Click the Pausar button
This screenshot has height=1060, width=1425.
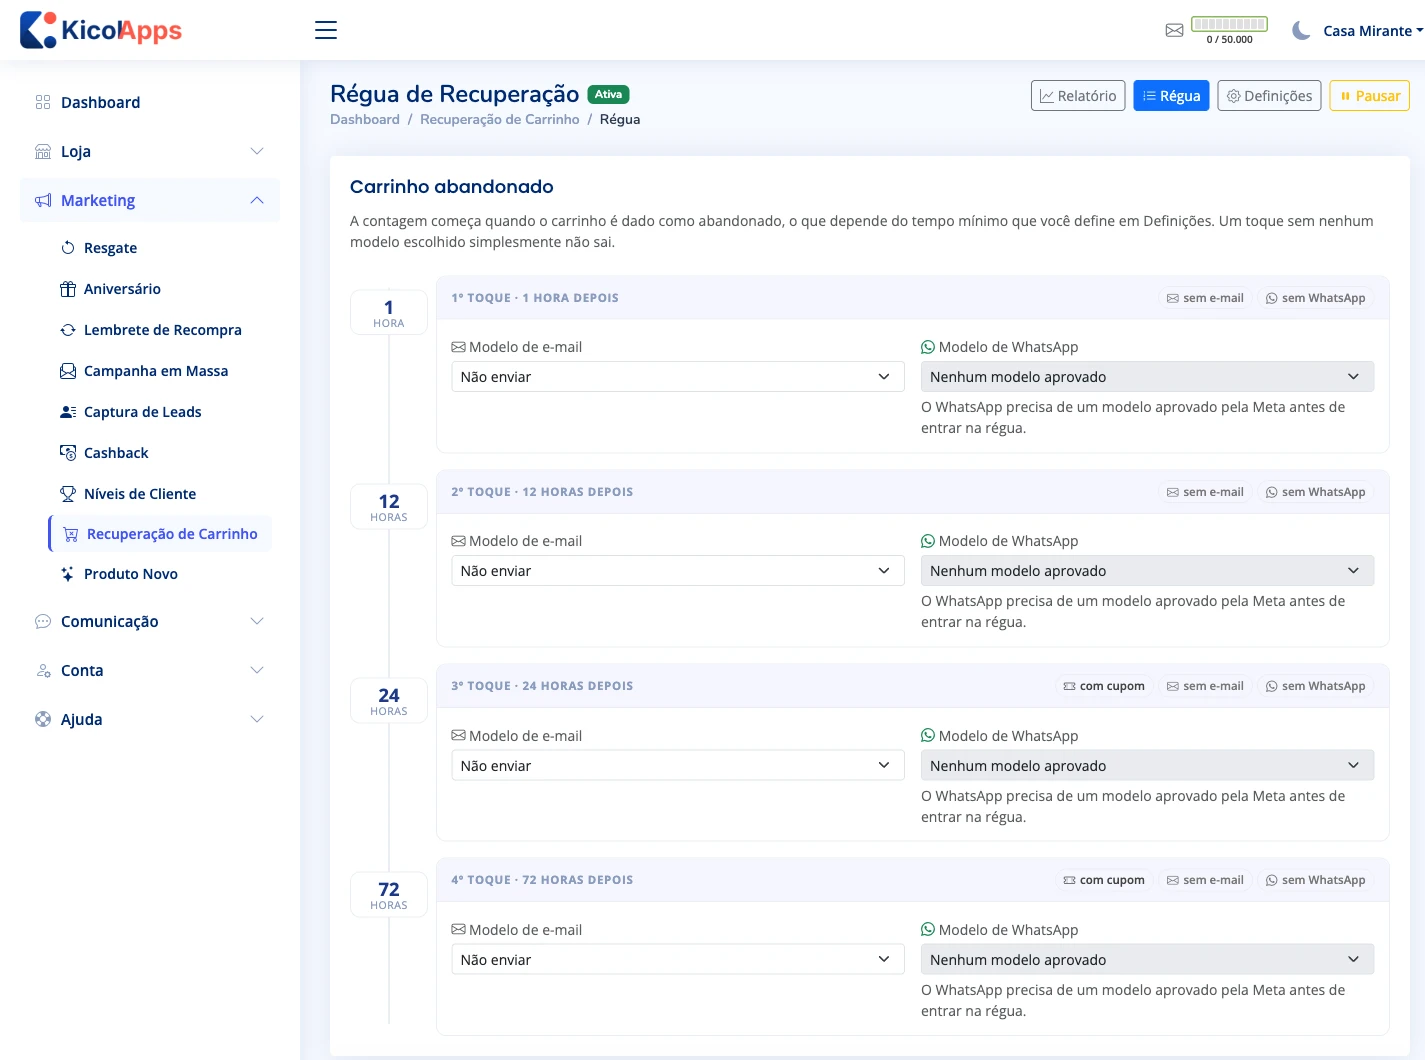tap(1370, 96)
